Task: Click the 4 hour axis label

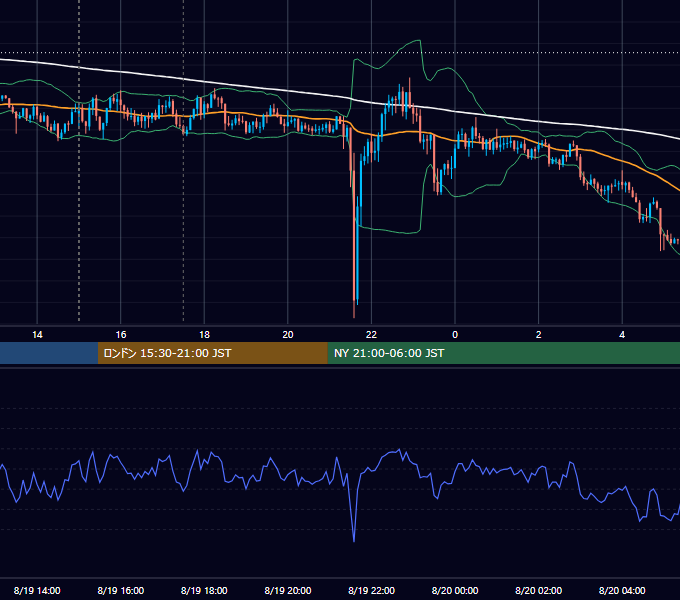Action: (x=622, y=335)
